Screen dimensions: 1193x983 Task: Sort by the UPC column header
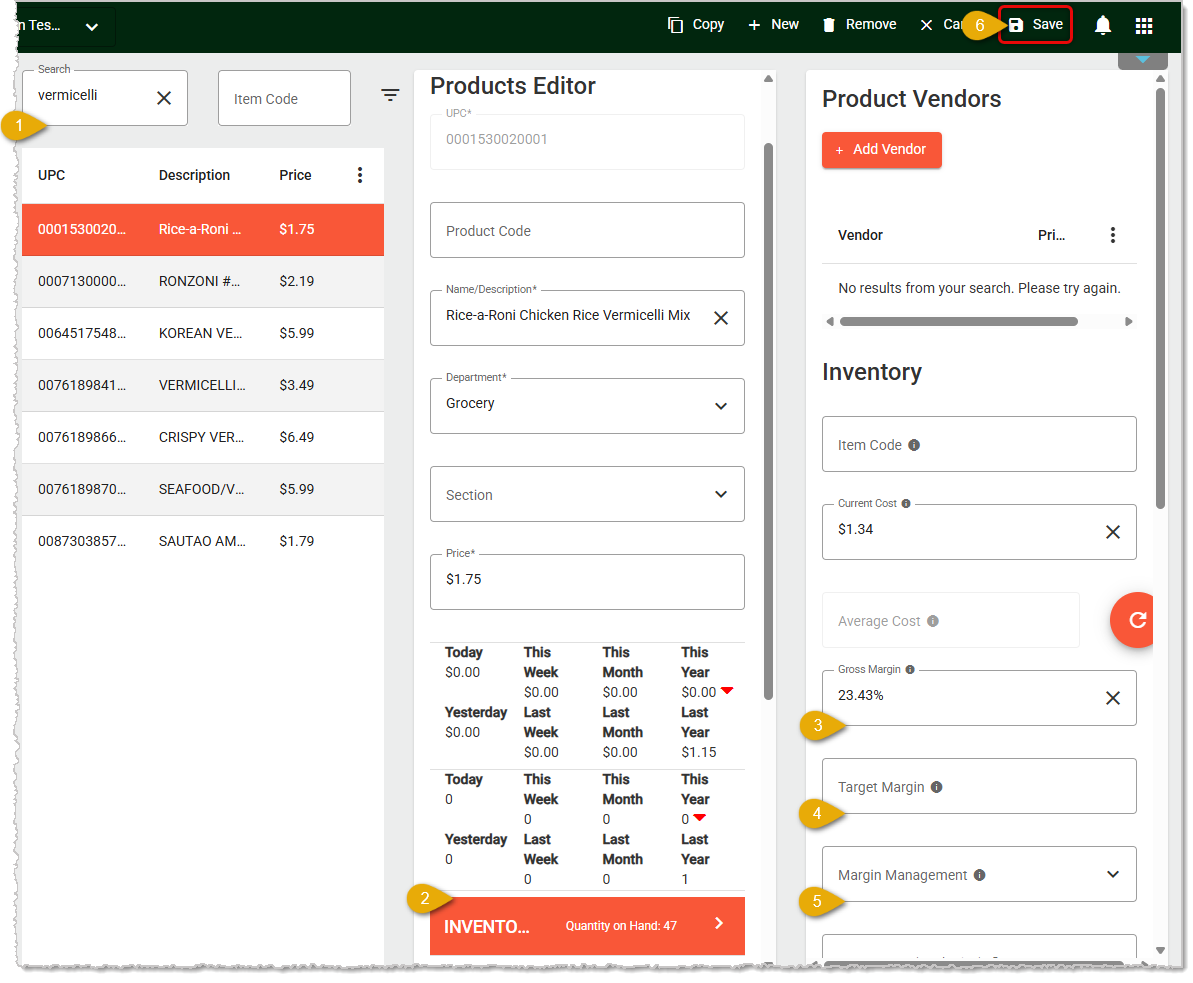click(52, 175)
